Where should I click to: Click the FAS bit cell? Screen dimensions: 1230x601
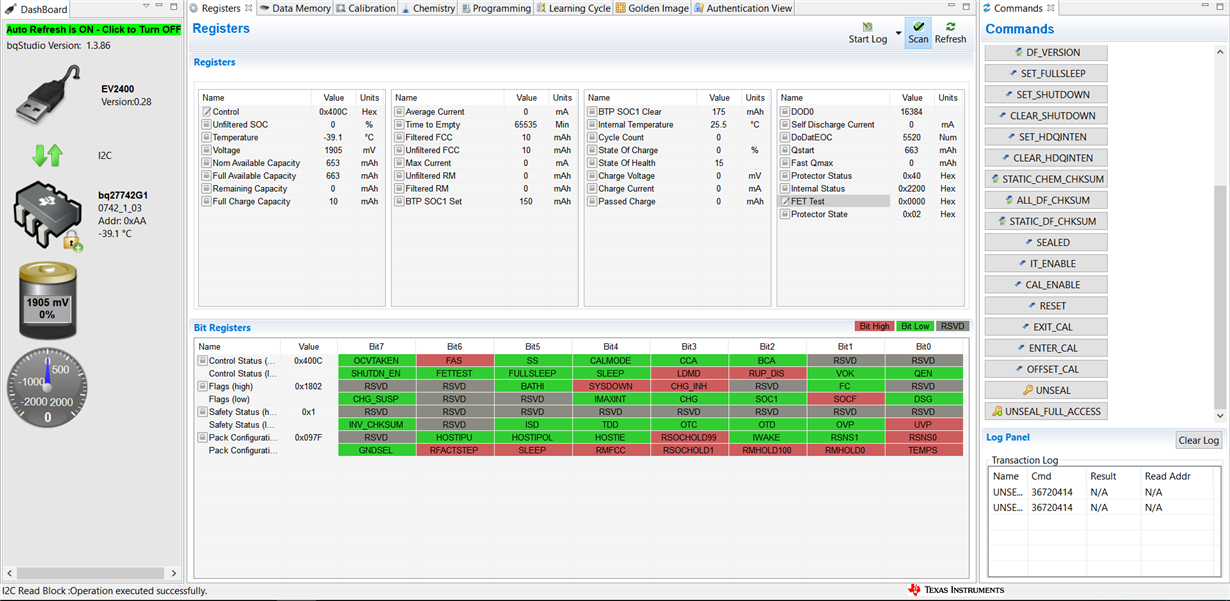[x=454, y=360]
